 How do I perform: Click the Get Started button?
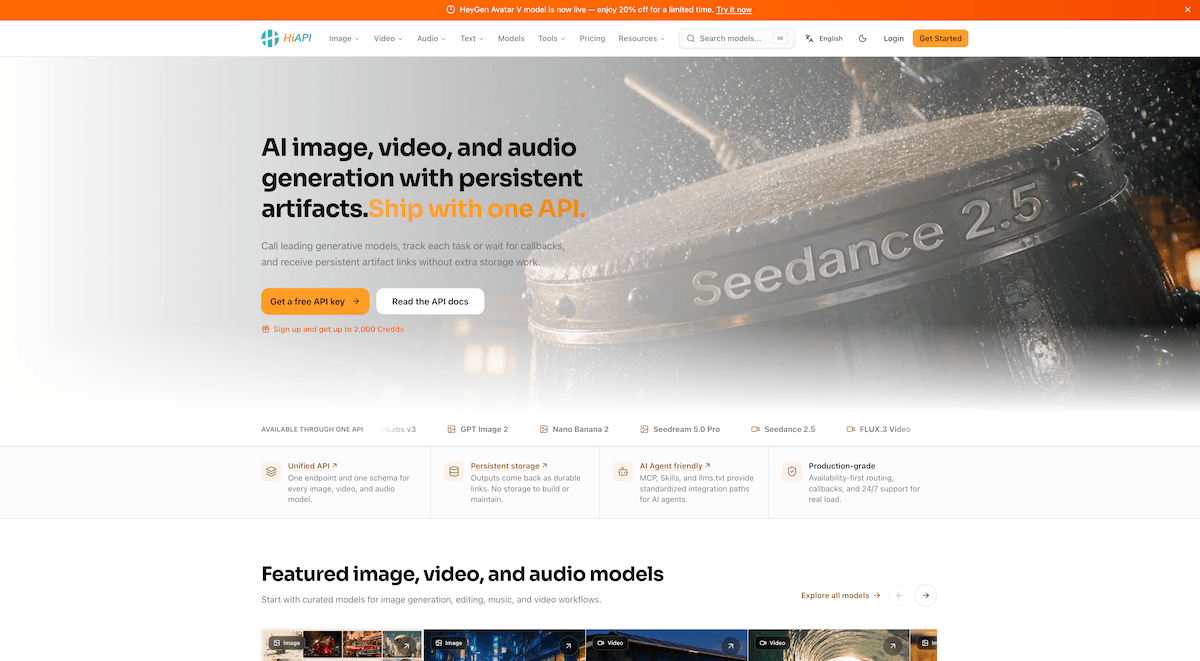[x=940, y=38]
